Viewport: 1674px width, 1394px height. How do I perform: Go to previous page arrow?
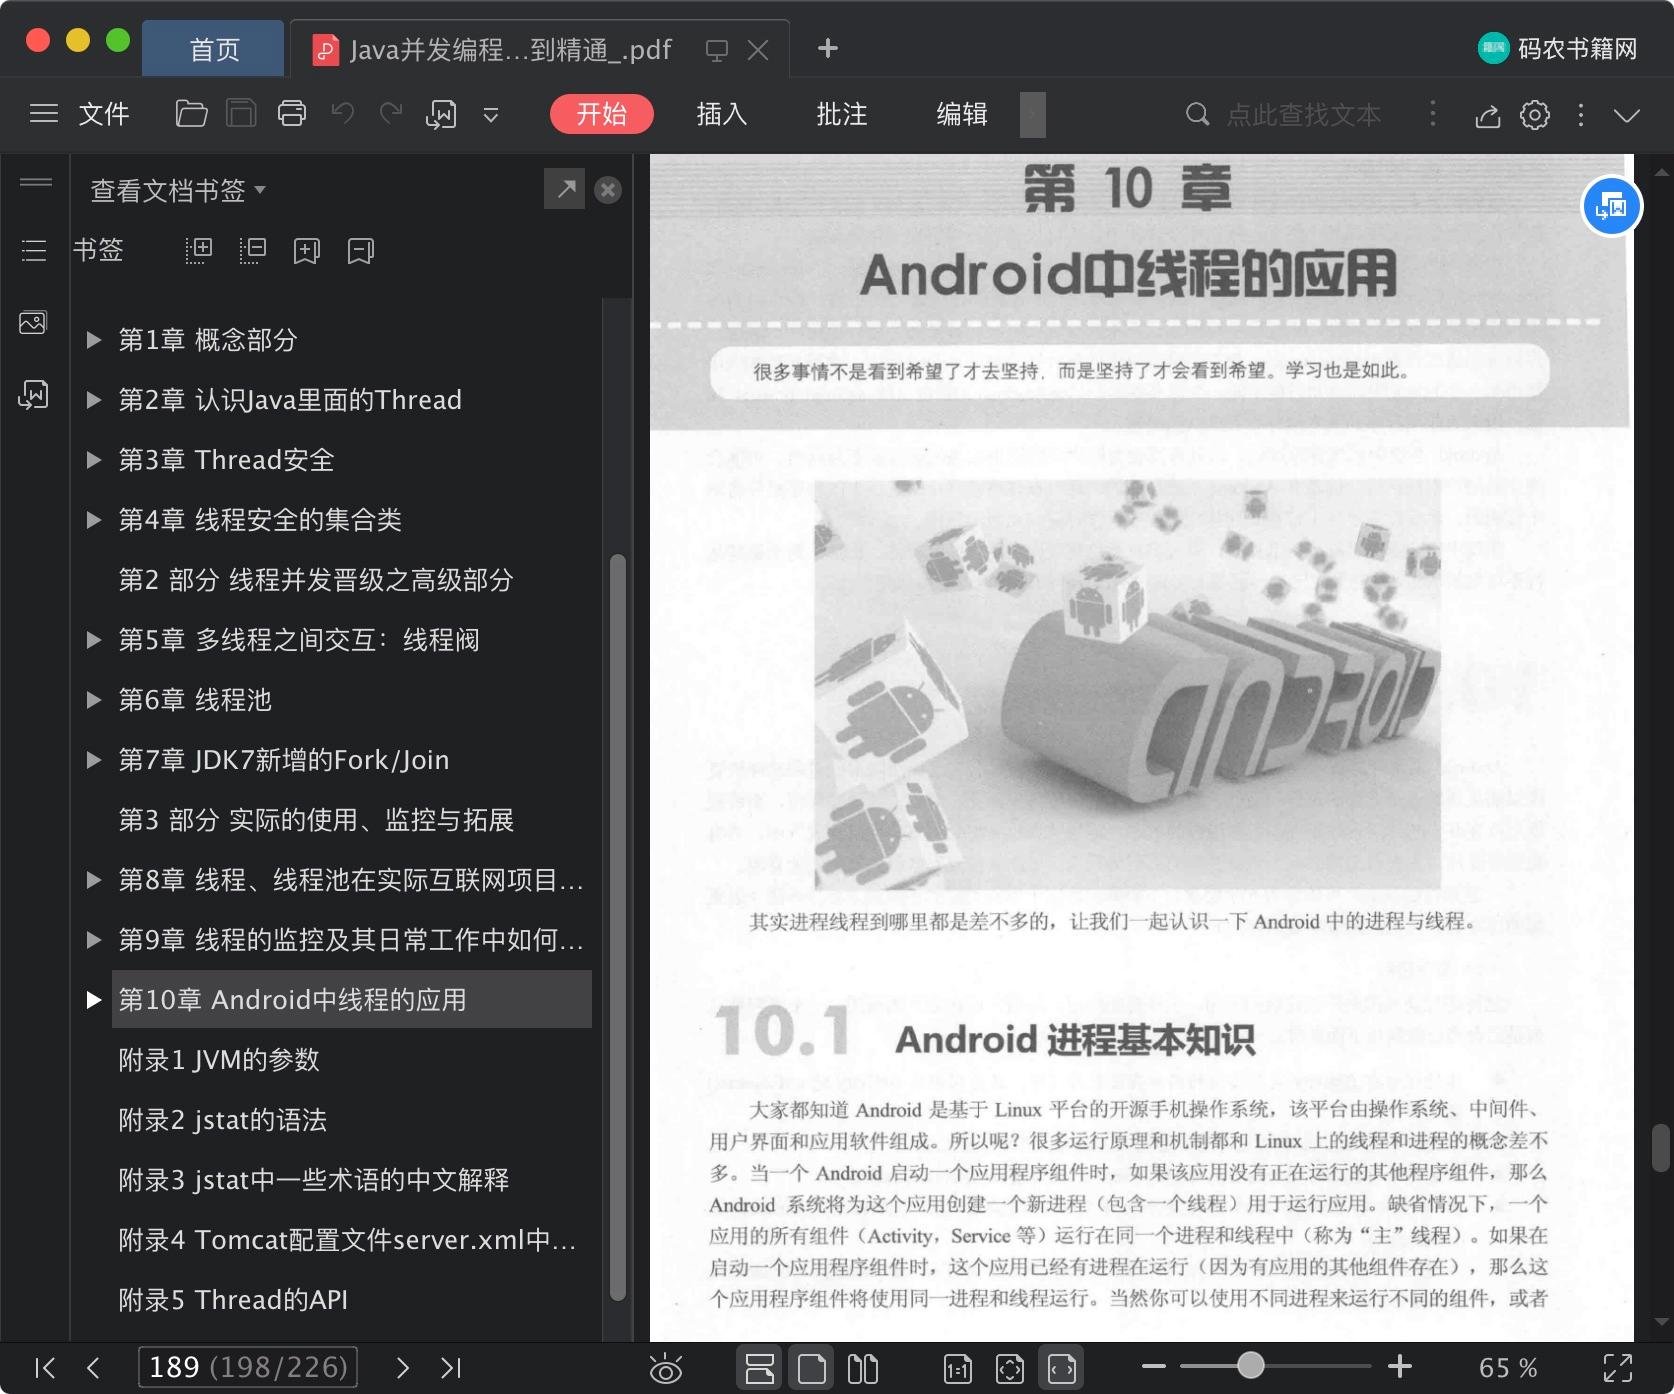93,1367
